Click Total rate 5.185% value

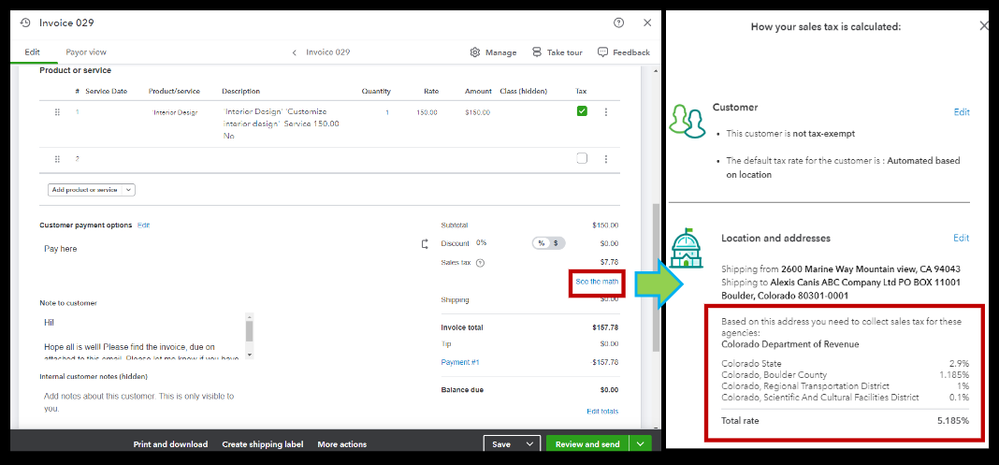pyautogui.click(x=953, y=421)
